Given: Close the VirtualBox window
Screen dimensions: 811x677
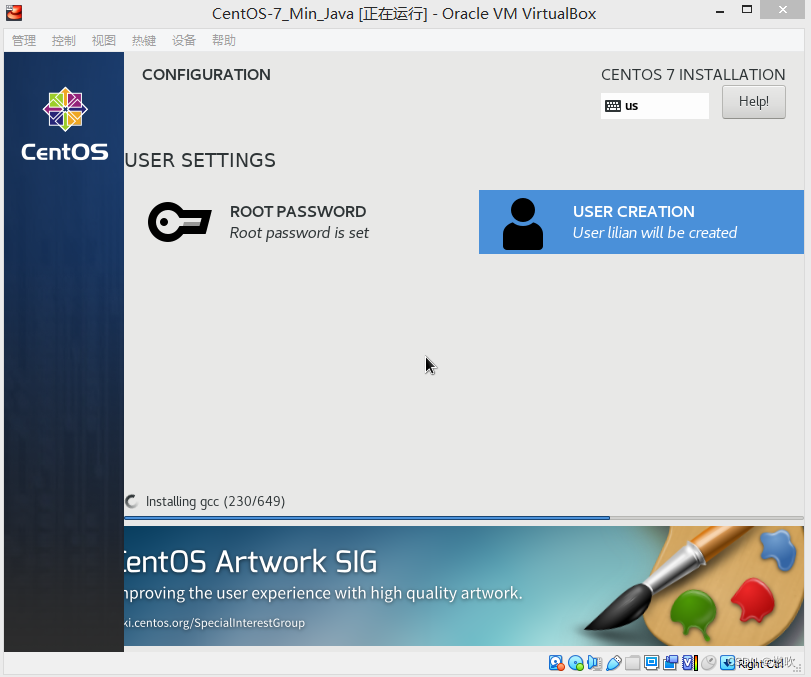Looking at the screenshot, I should tap(783, 10).
